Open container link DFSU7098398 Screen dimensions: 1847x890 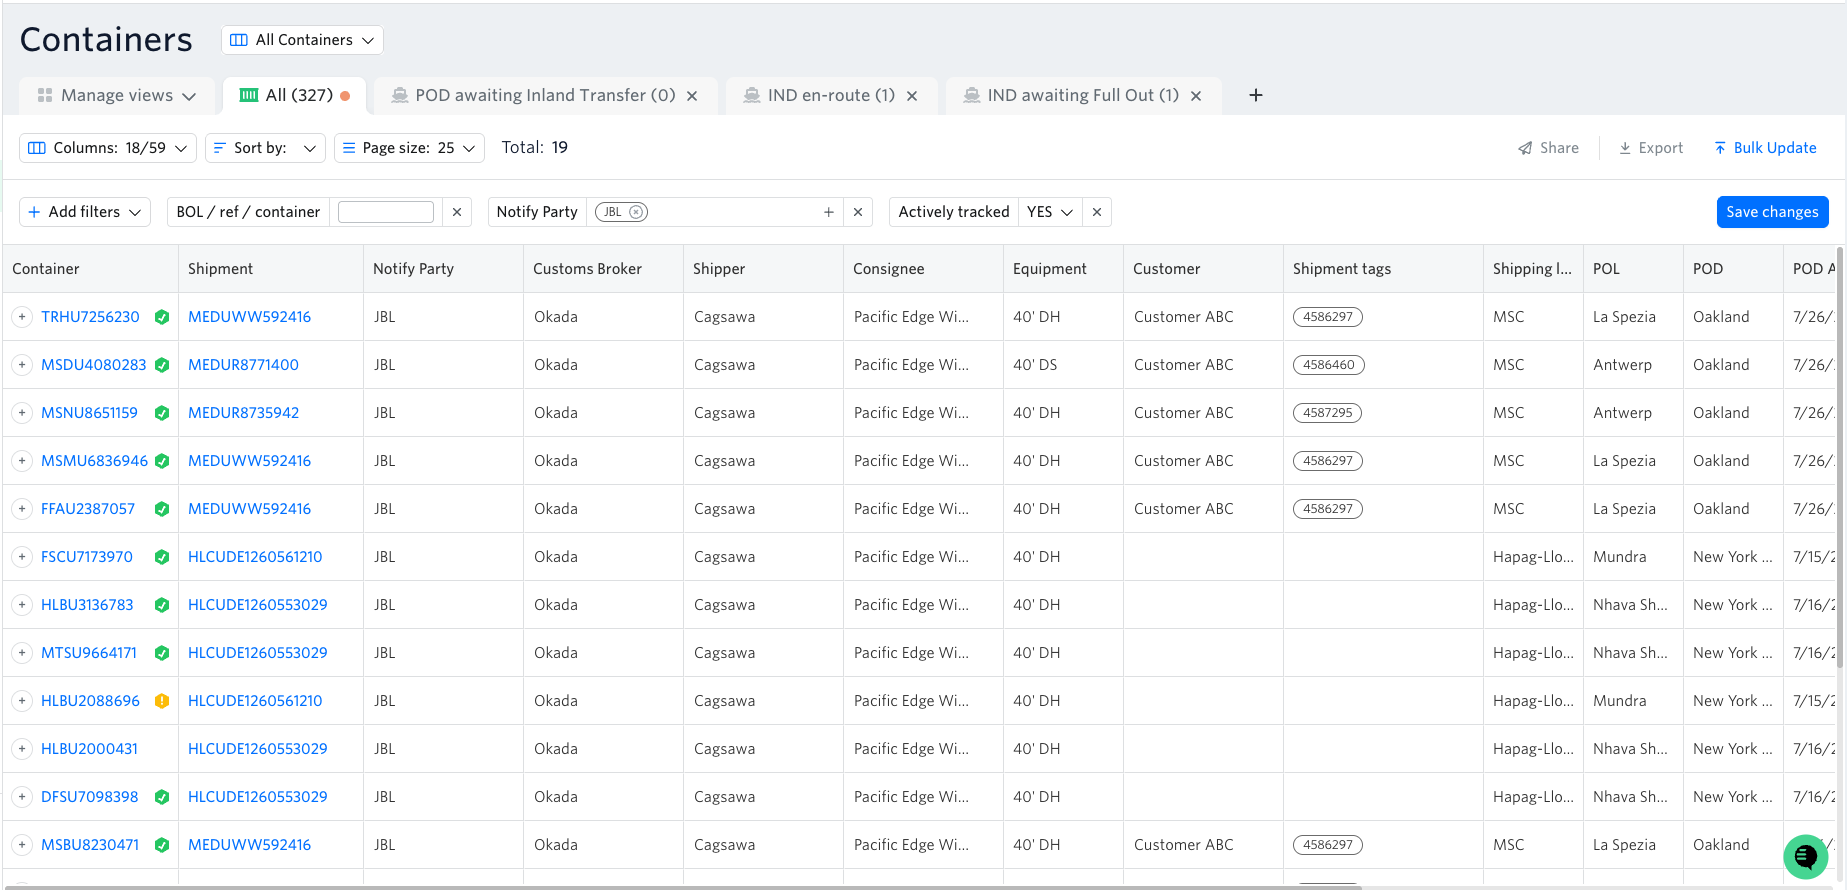(x=90, y=797)
